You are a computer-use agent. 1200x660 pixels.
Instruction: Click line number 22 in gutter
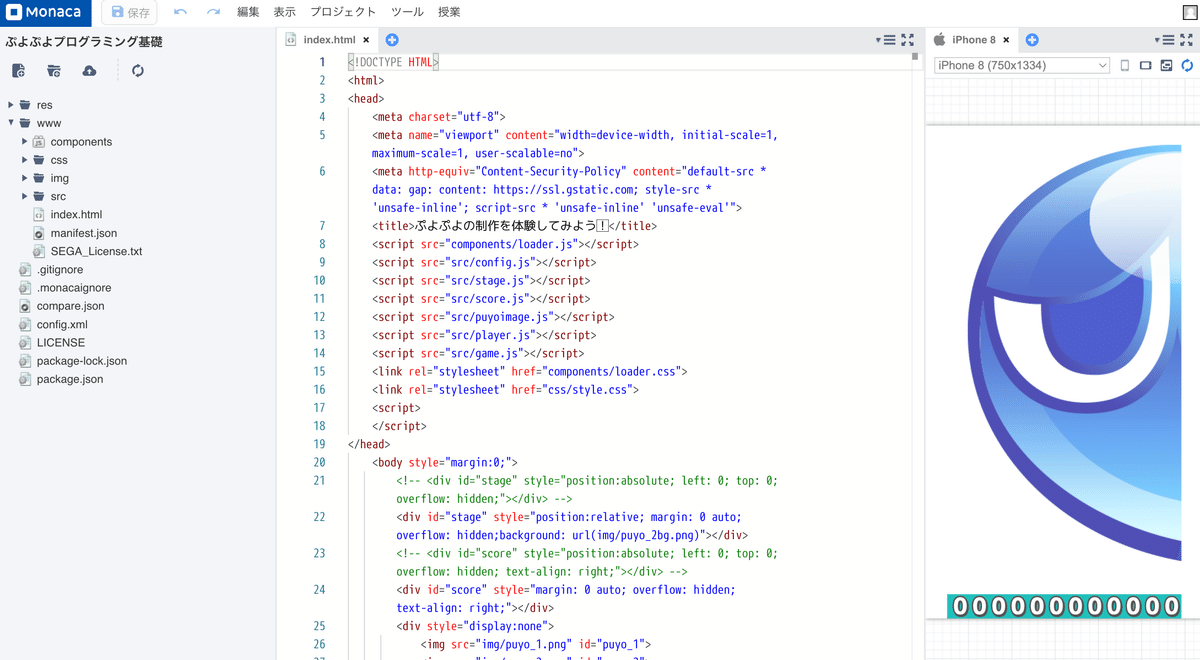pyautogui.click(x=319, y=517)
